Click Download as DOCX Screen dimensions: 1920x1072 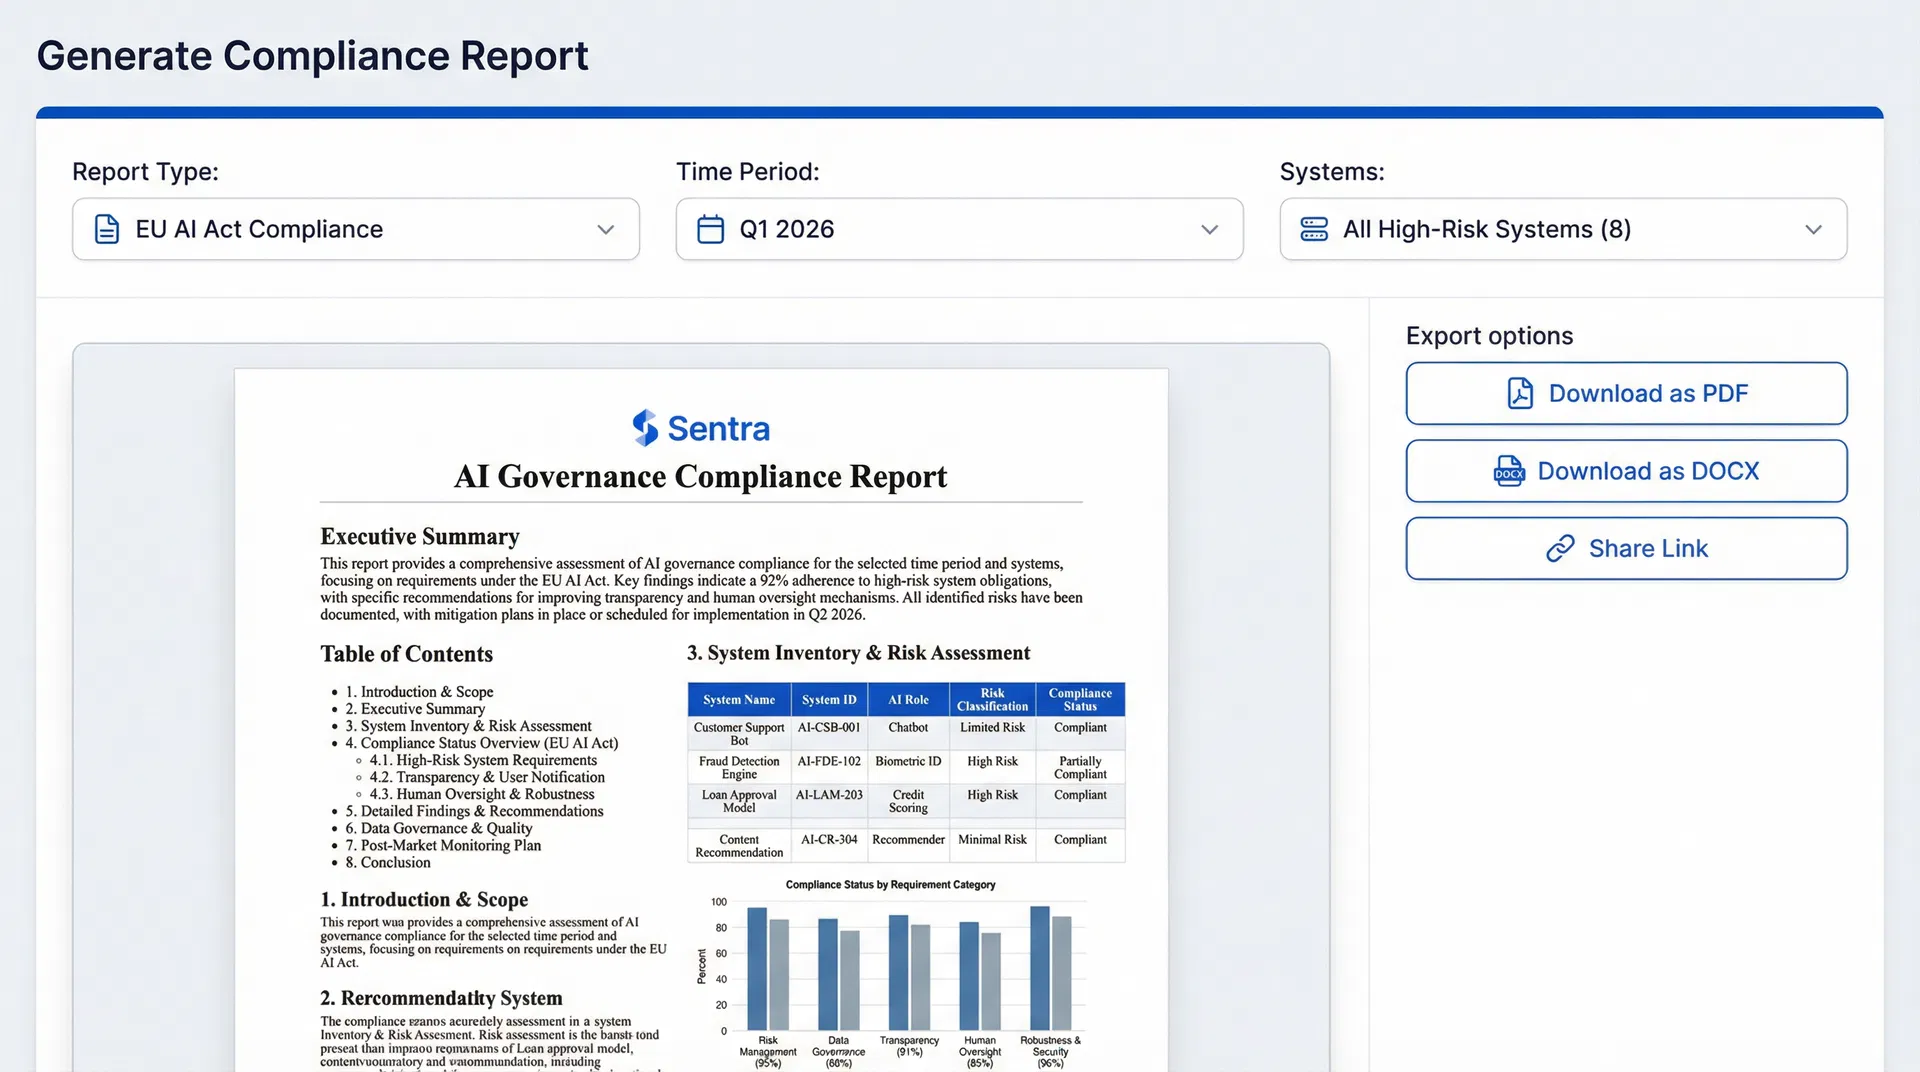pyautogui.click(x=1626, y=471)
